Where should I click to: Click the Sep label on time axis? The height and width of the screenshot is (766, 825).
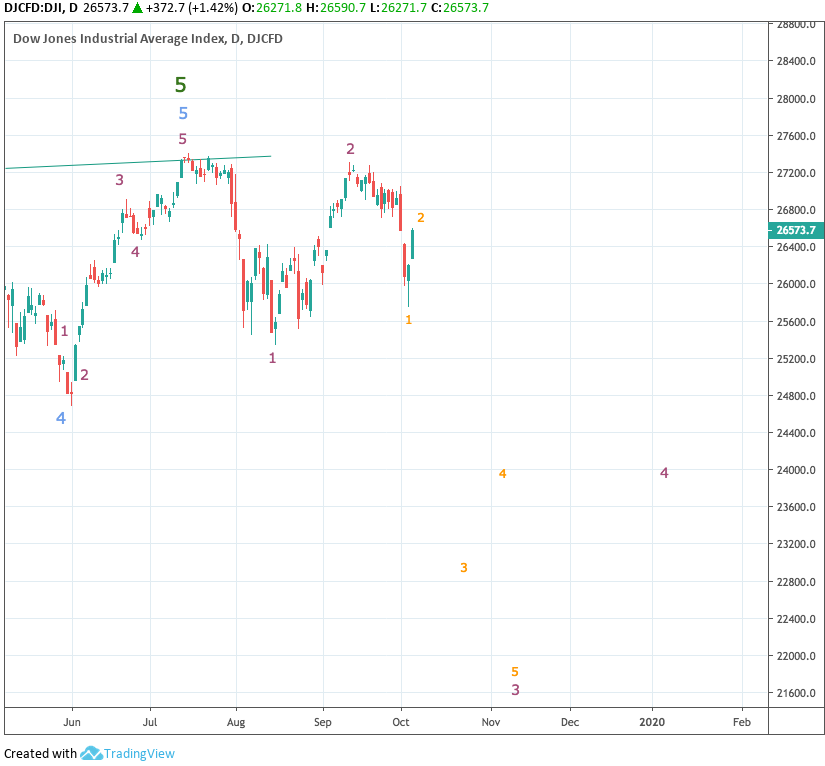323,722
